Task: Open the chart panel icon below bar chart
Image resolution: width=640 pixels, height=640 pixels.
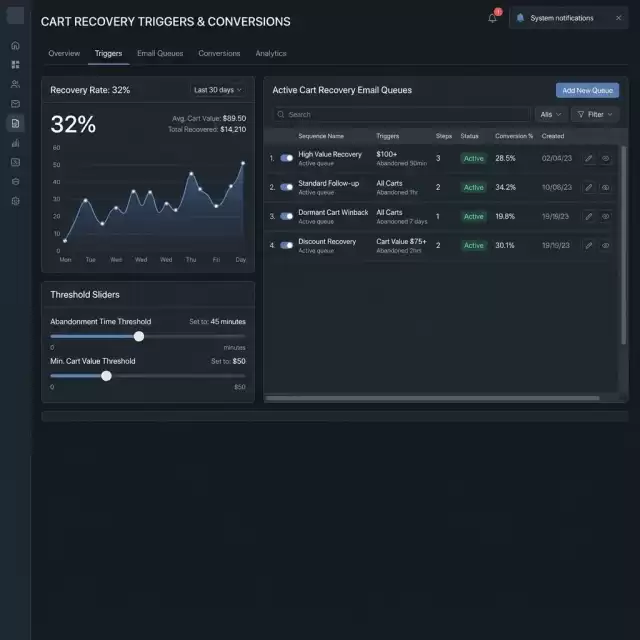Action: tap(16, 162)
